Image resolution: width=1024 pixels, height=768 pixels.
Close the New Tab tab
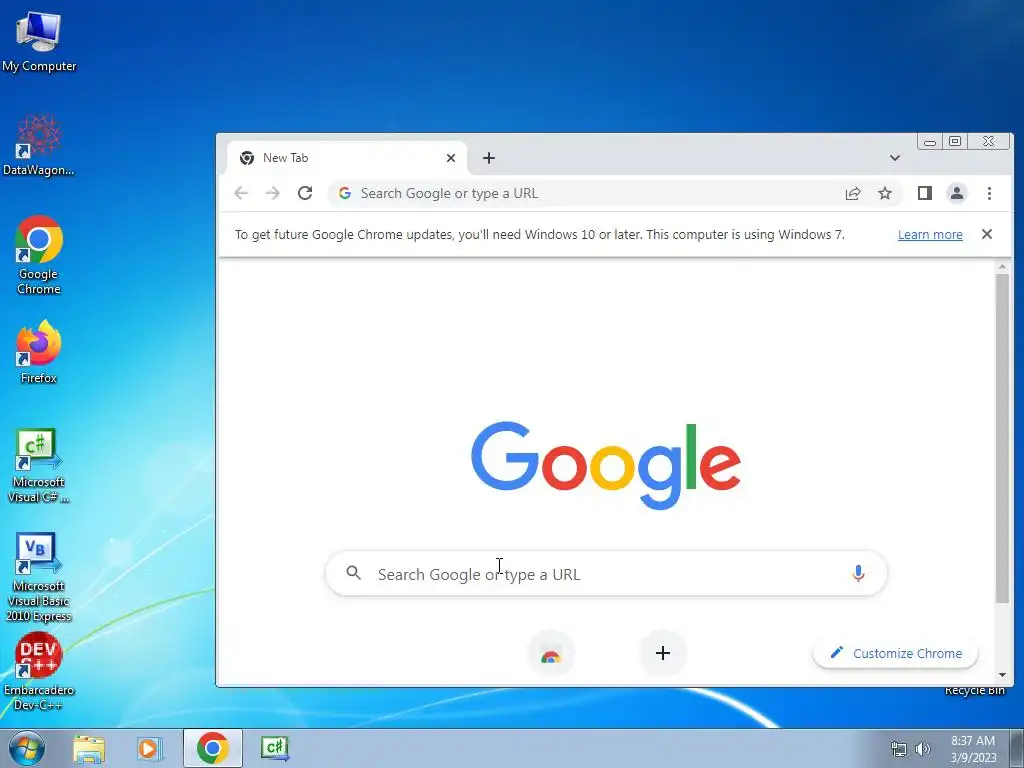451,158
